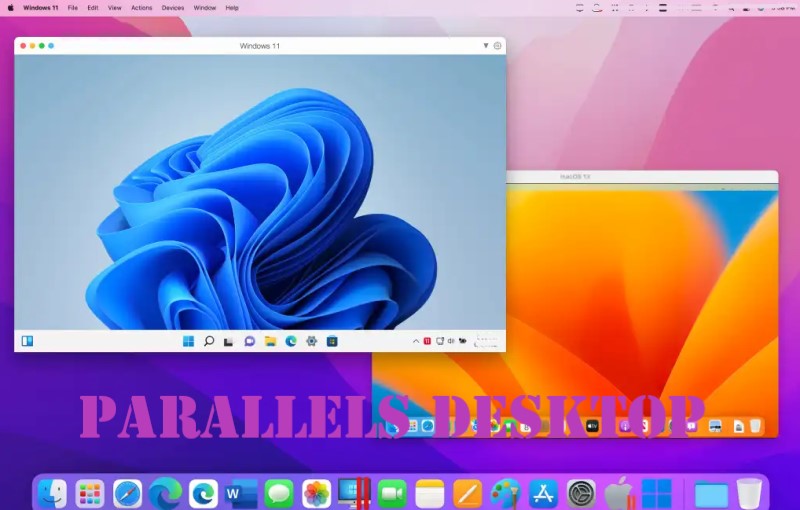Image resolution: width=800 pixels, height=510 pixels.
Task: Open File Explorer on the Windows taskbar
Action: 270,341
